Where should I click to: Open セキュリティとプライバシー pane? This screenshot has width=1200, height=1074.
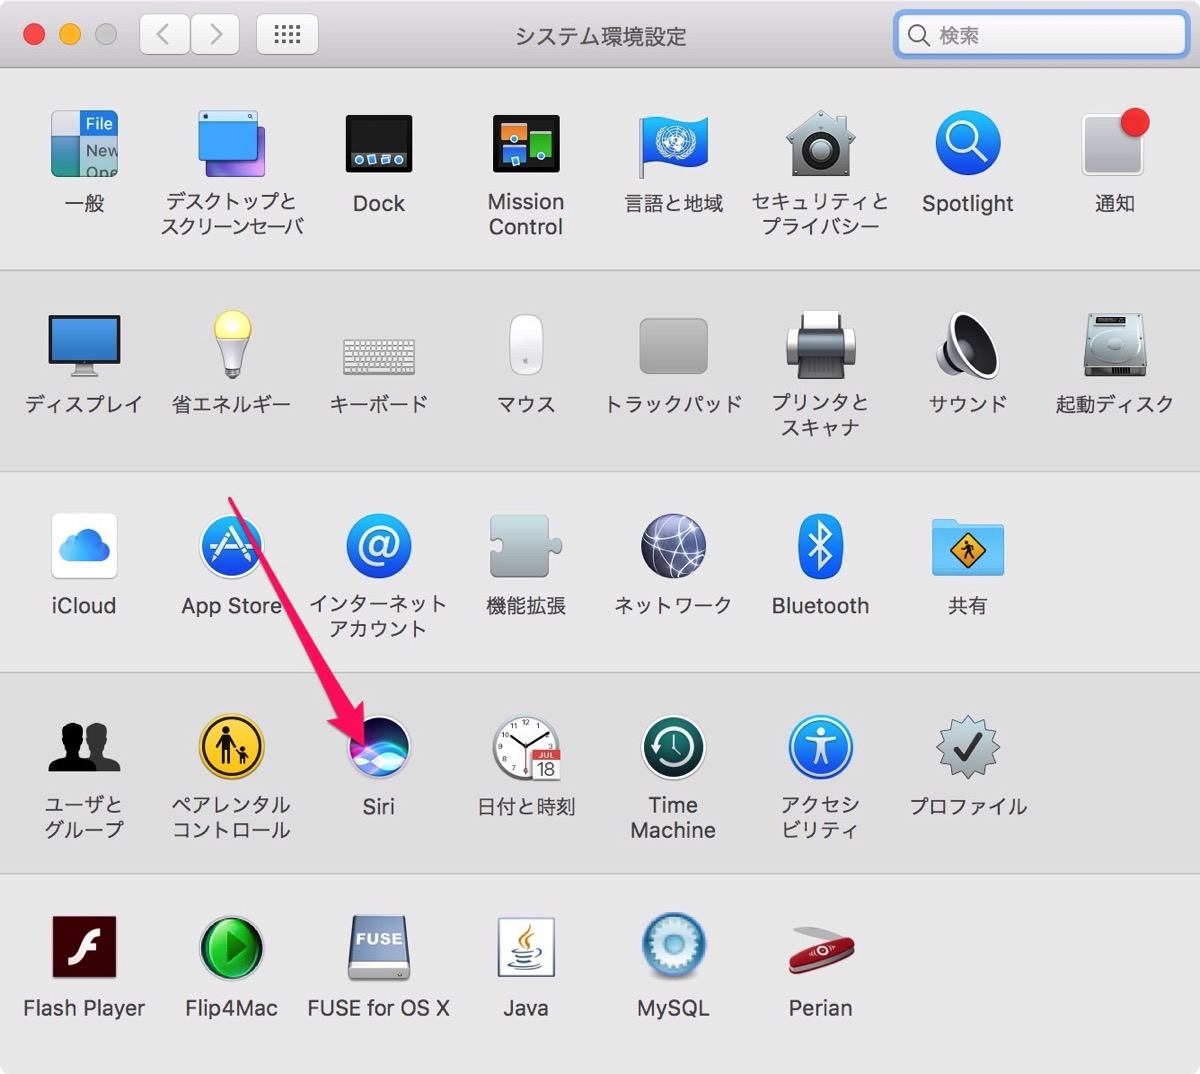point(820,144)
